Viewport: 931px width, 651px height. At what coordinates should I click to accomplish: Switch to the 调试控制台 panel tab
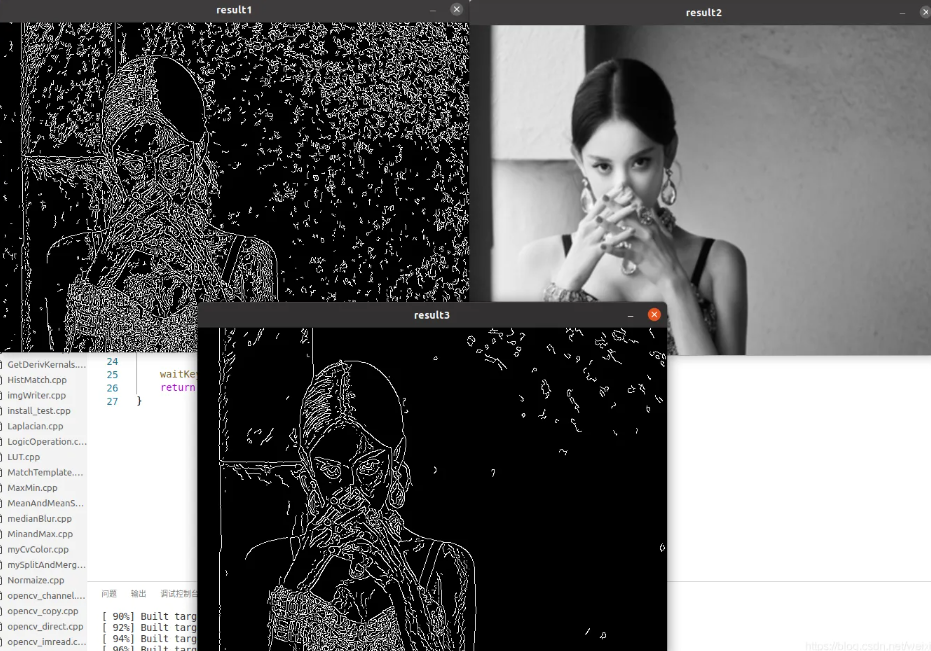178,593
